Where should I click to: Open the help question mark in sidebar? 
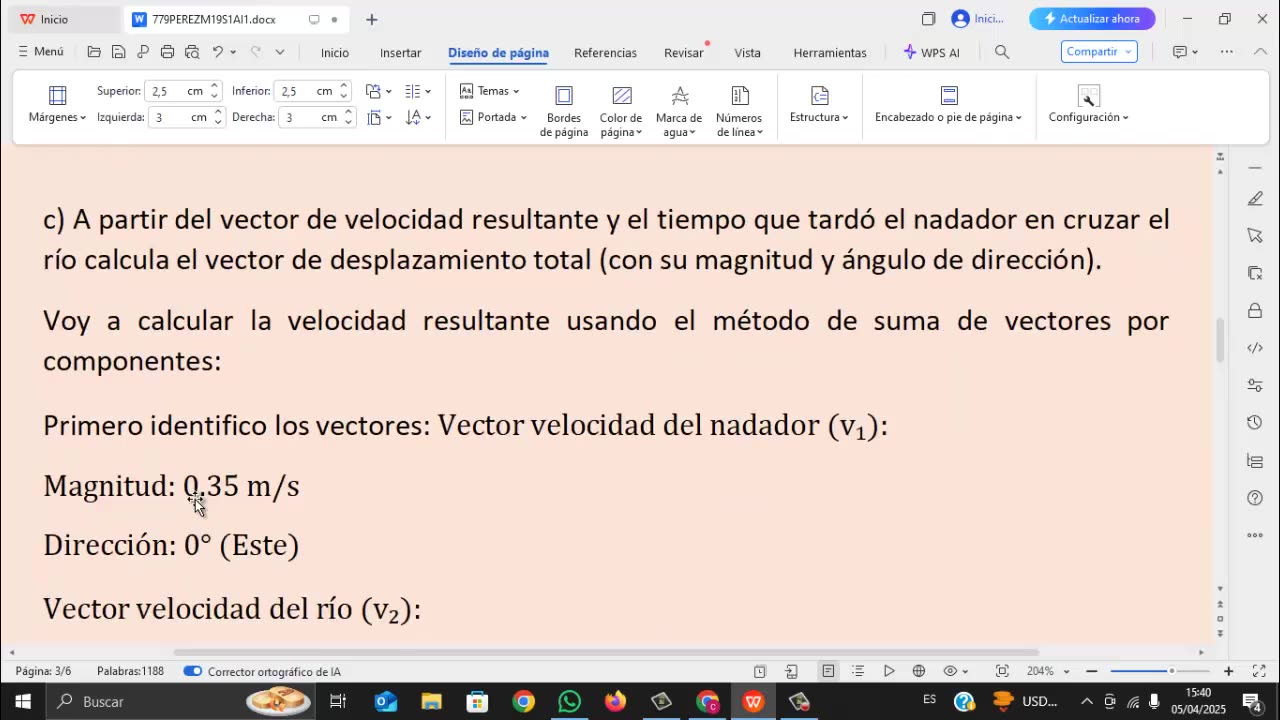click(1255, 497)
